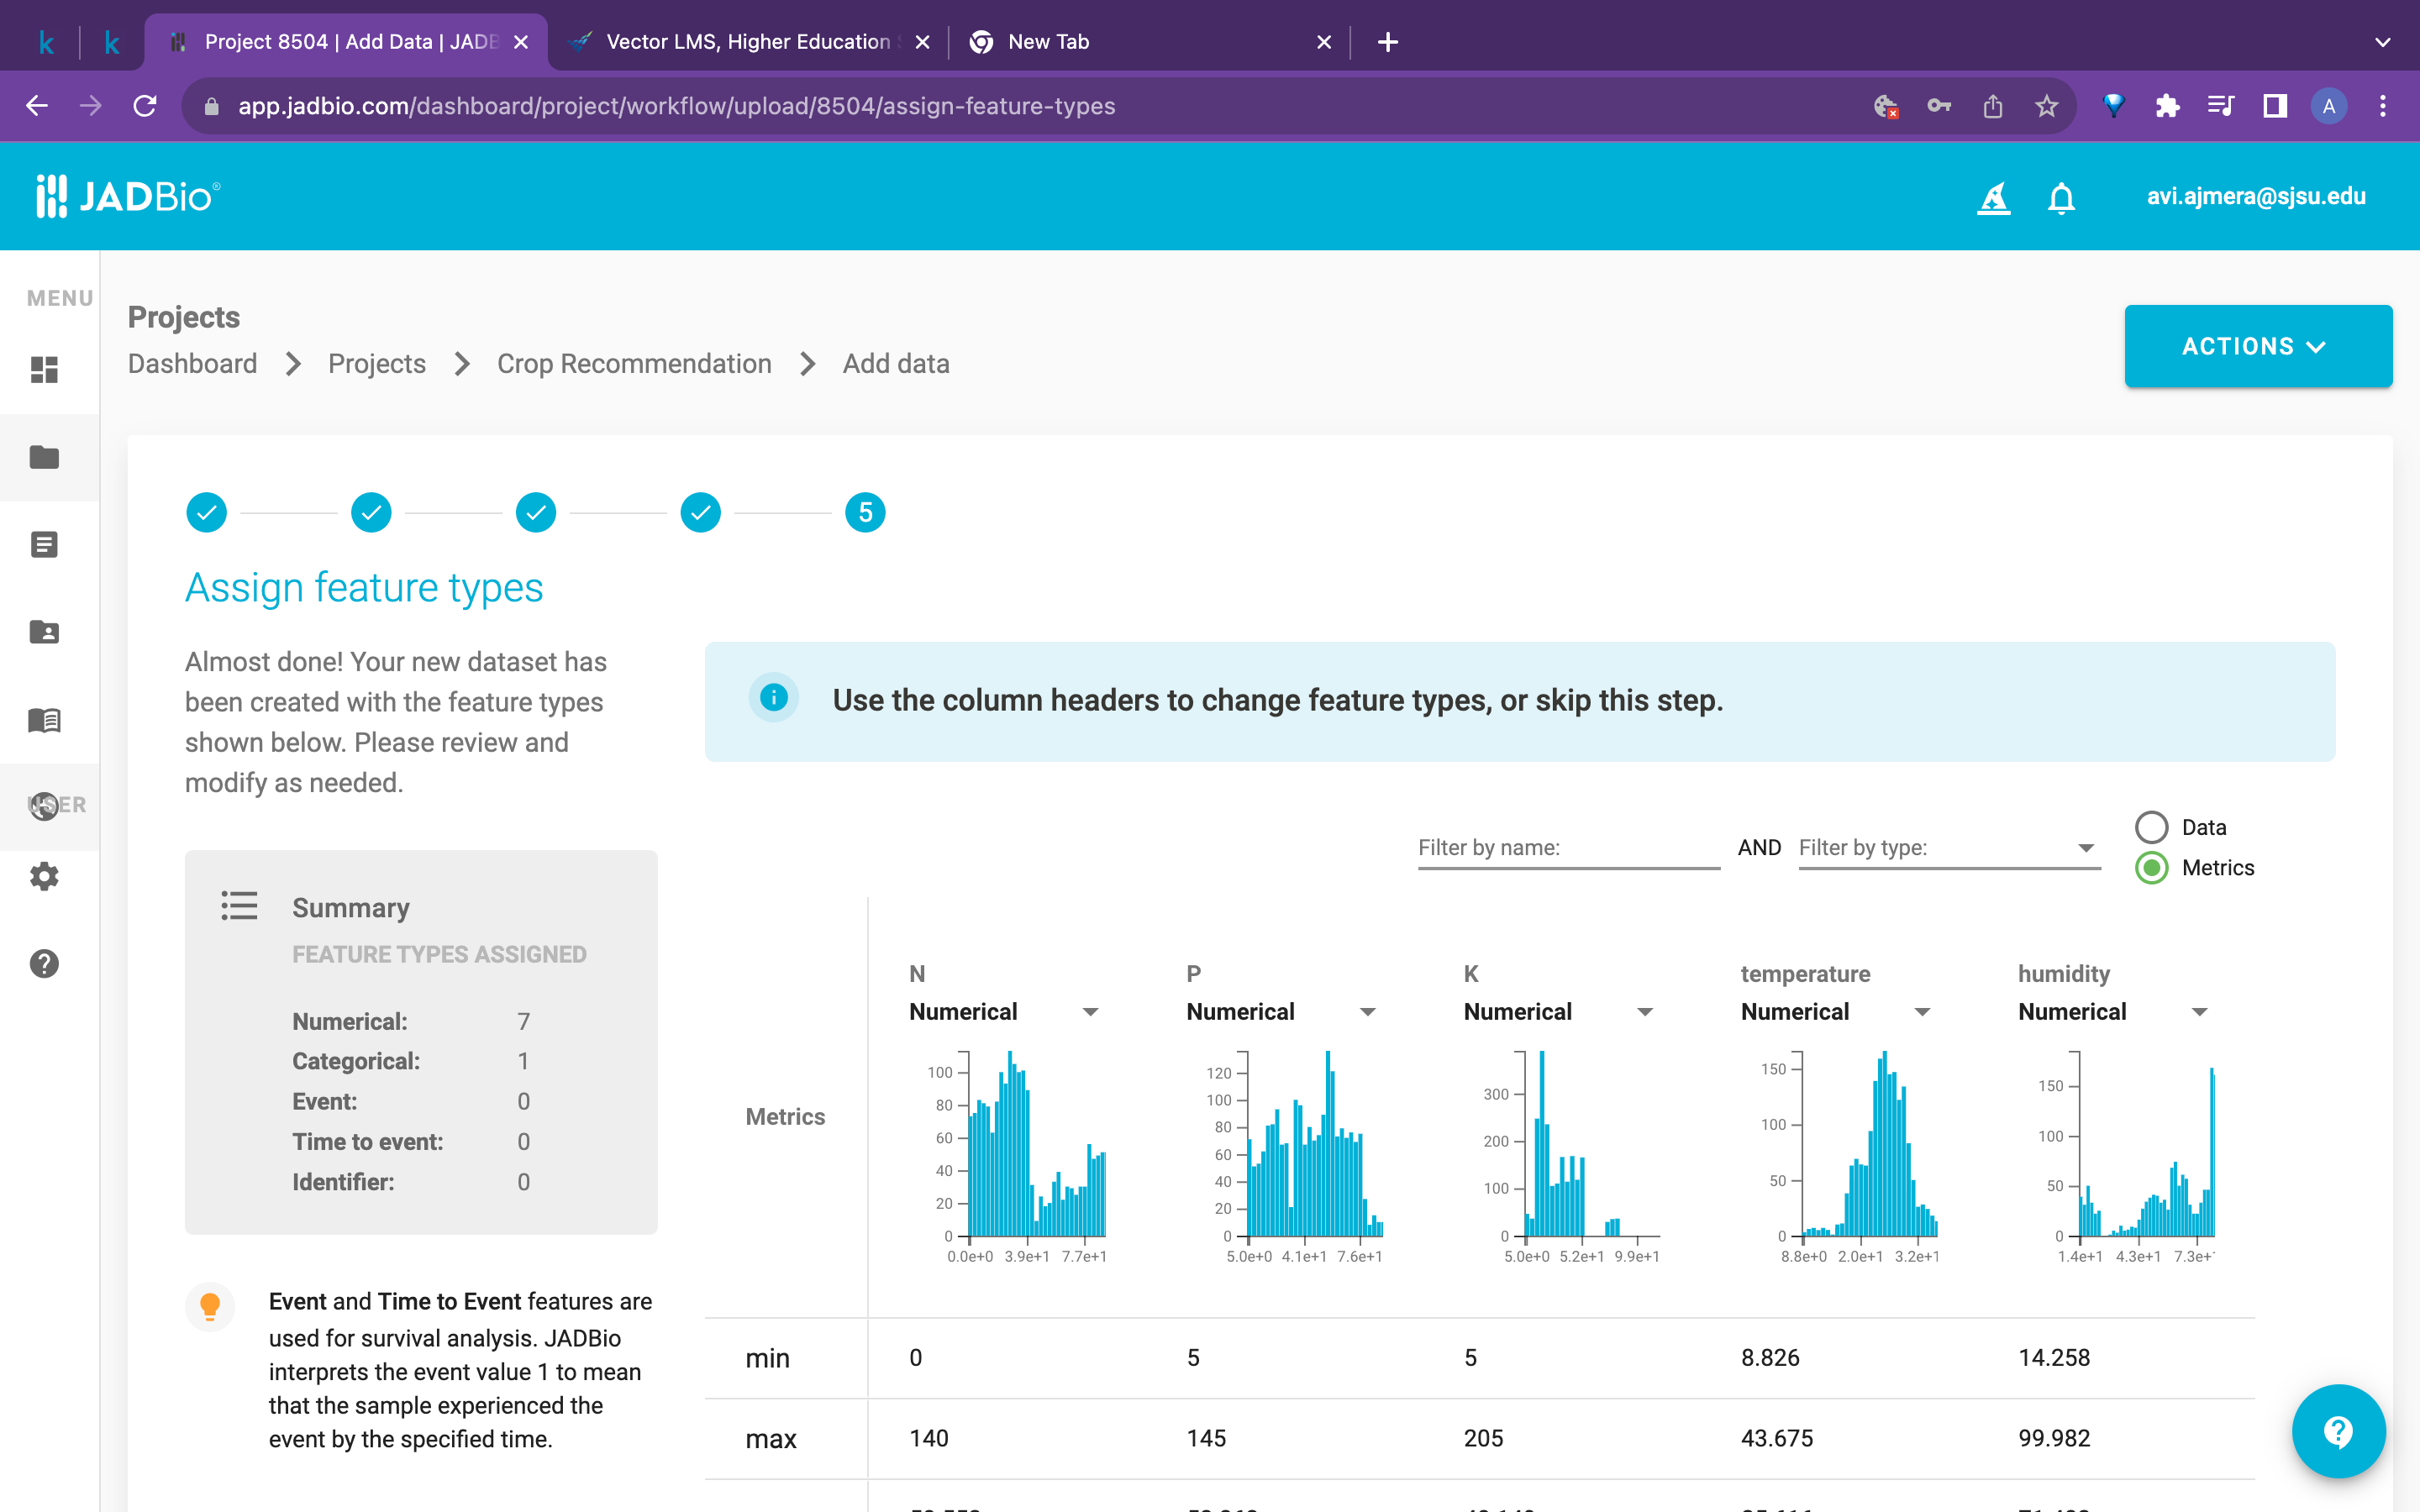This screenshot has height=1512, width=2420.
Task: Open the documentation book icon in the sidebar
Action: coord(45,720)
